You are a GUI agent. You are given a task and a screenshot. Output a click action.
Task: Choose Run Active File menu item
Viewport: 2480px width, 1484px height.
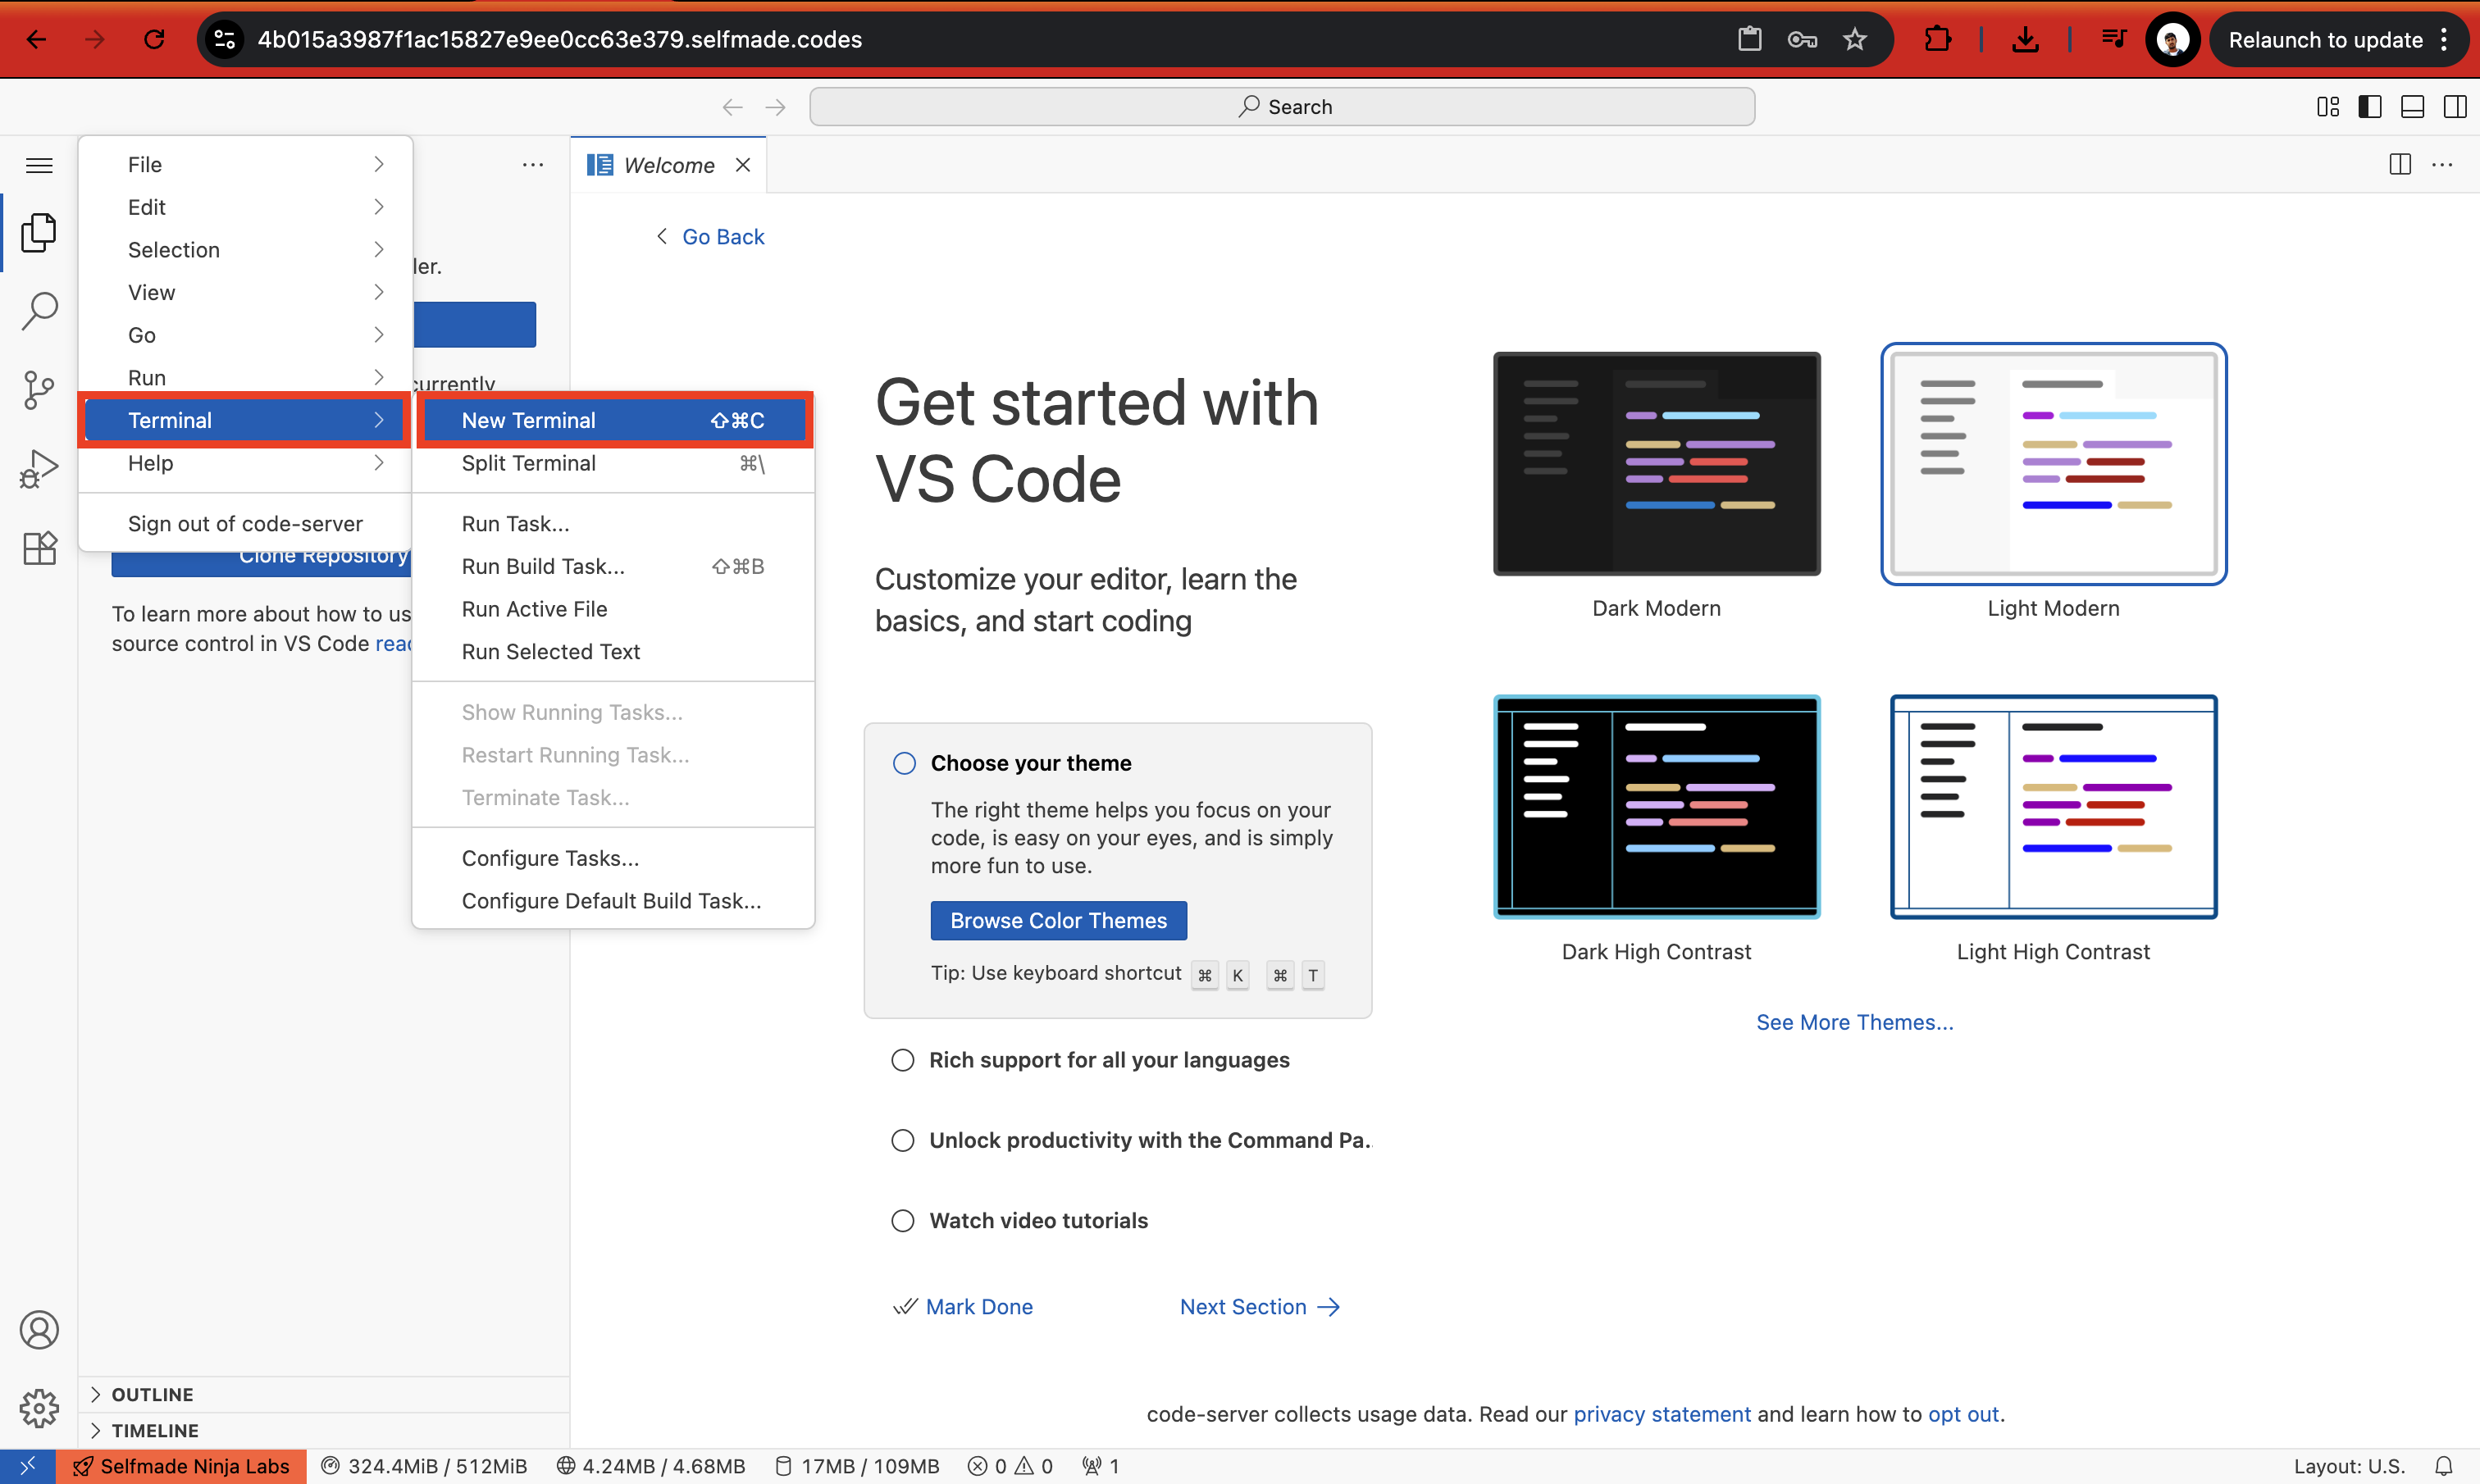[x=613, y=609]
